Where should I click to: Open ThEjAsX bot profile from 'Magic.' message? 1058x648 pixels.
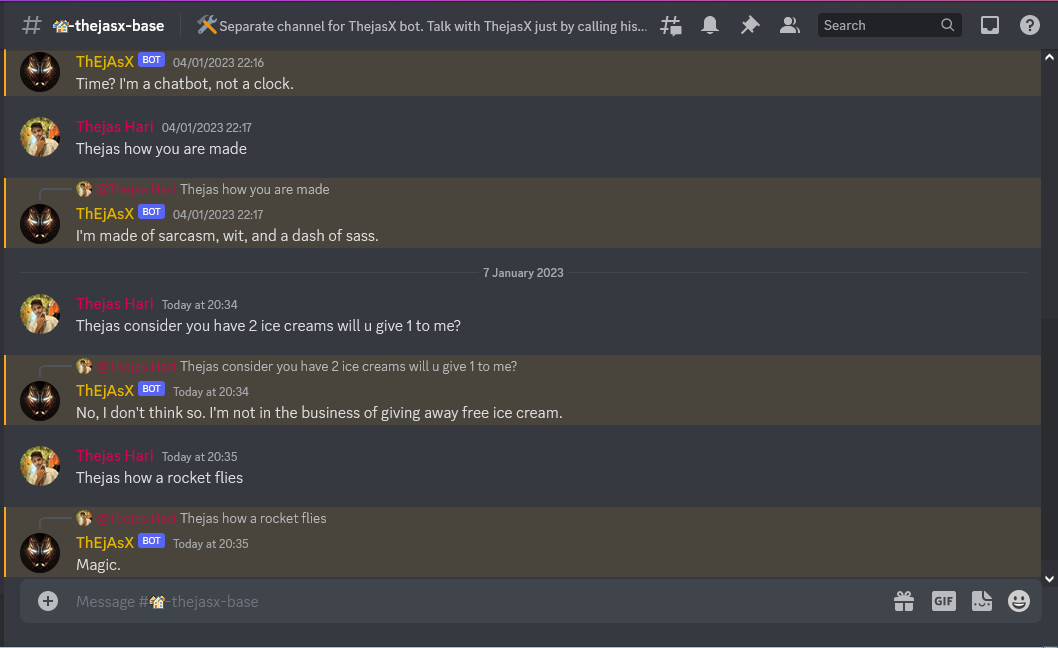pos(105,543)
